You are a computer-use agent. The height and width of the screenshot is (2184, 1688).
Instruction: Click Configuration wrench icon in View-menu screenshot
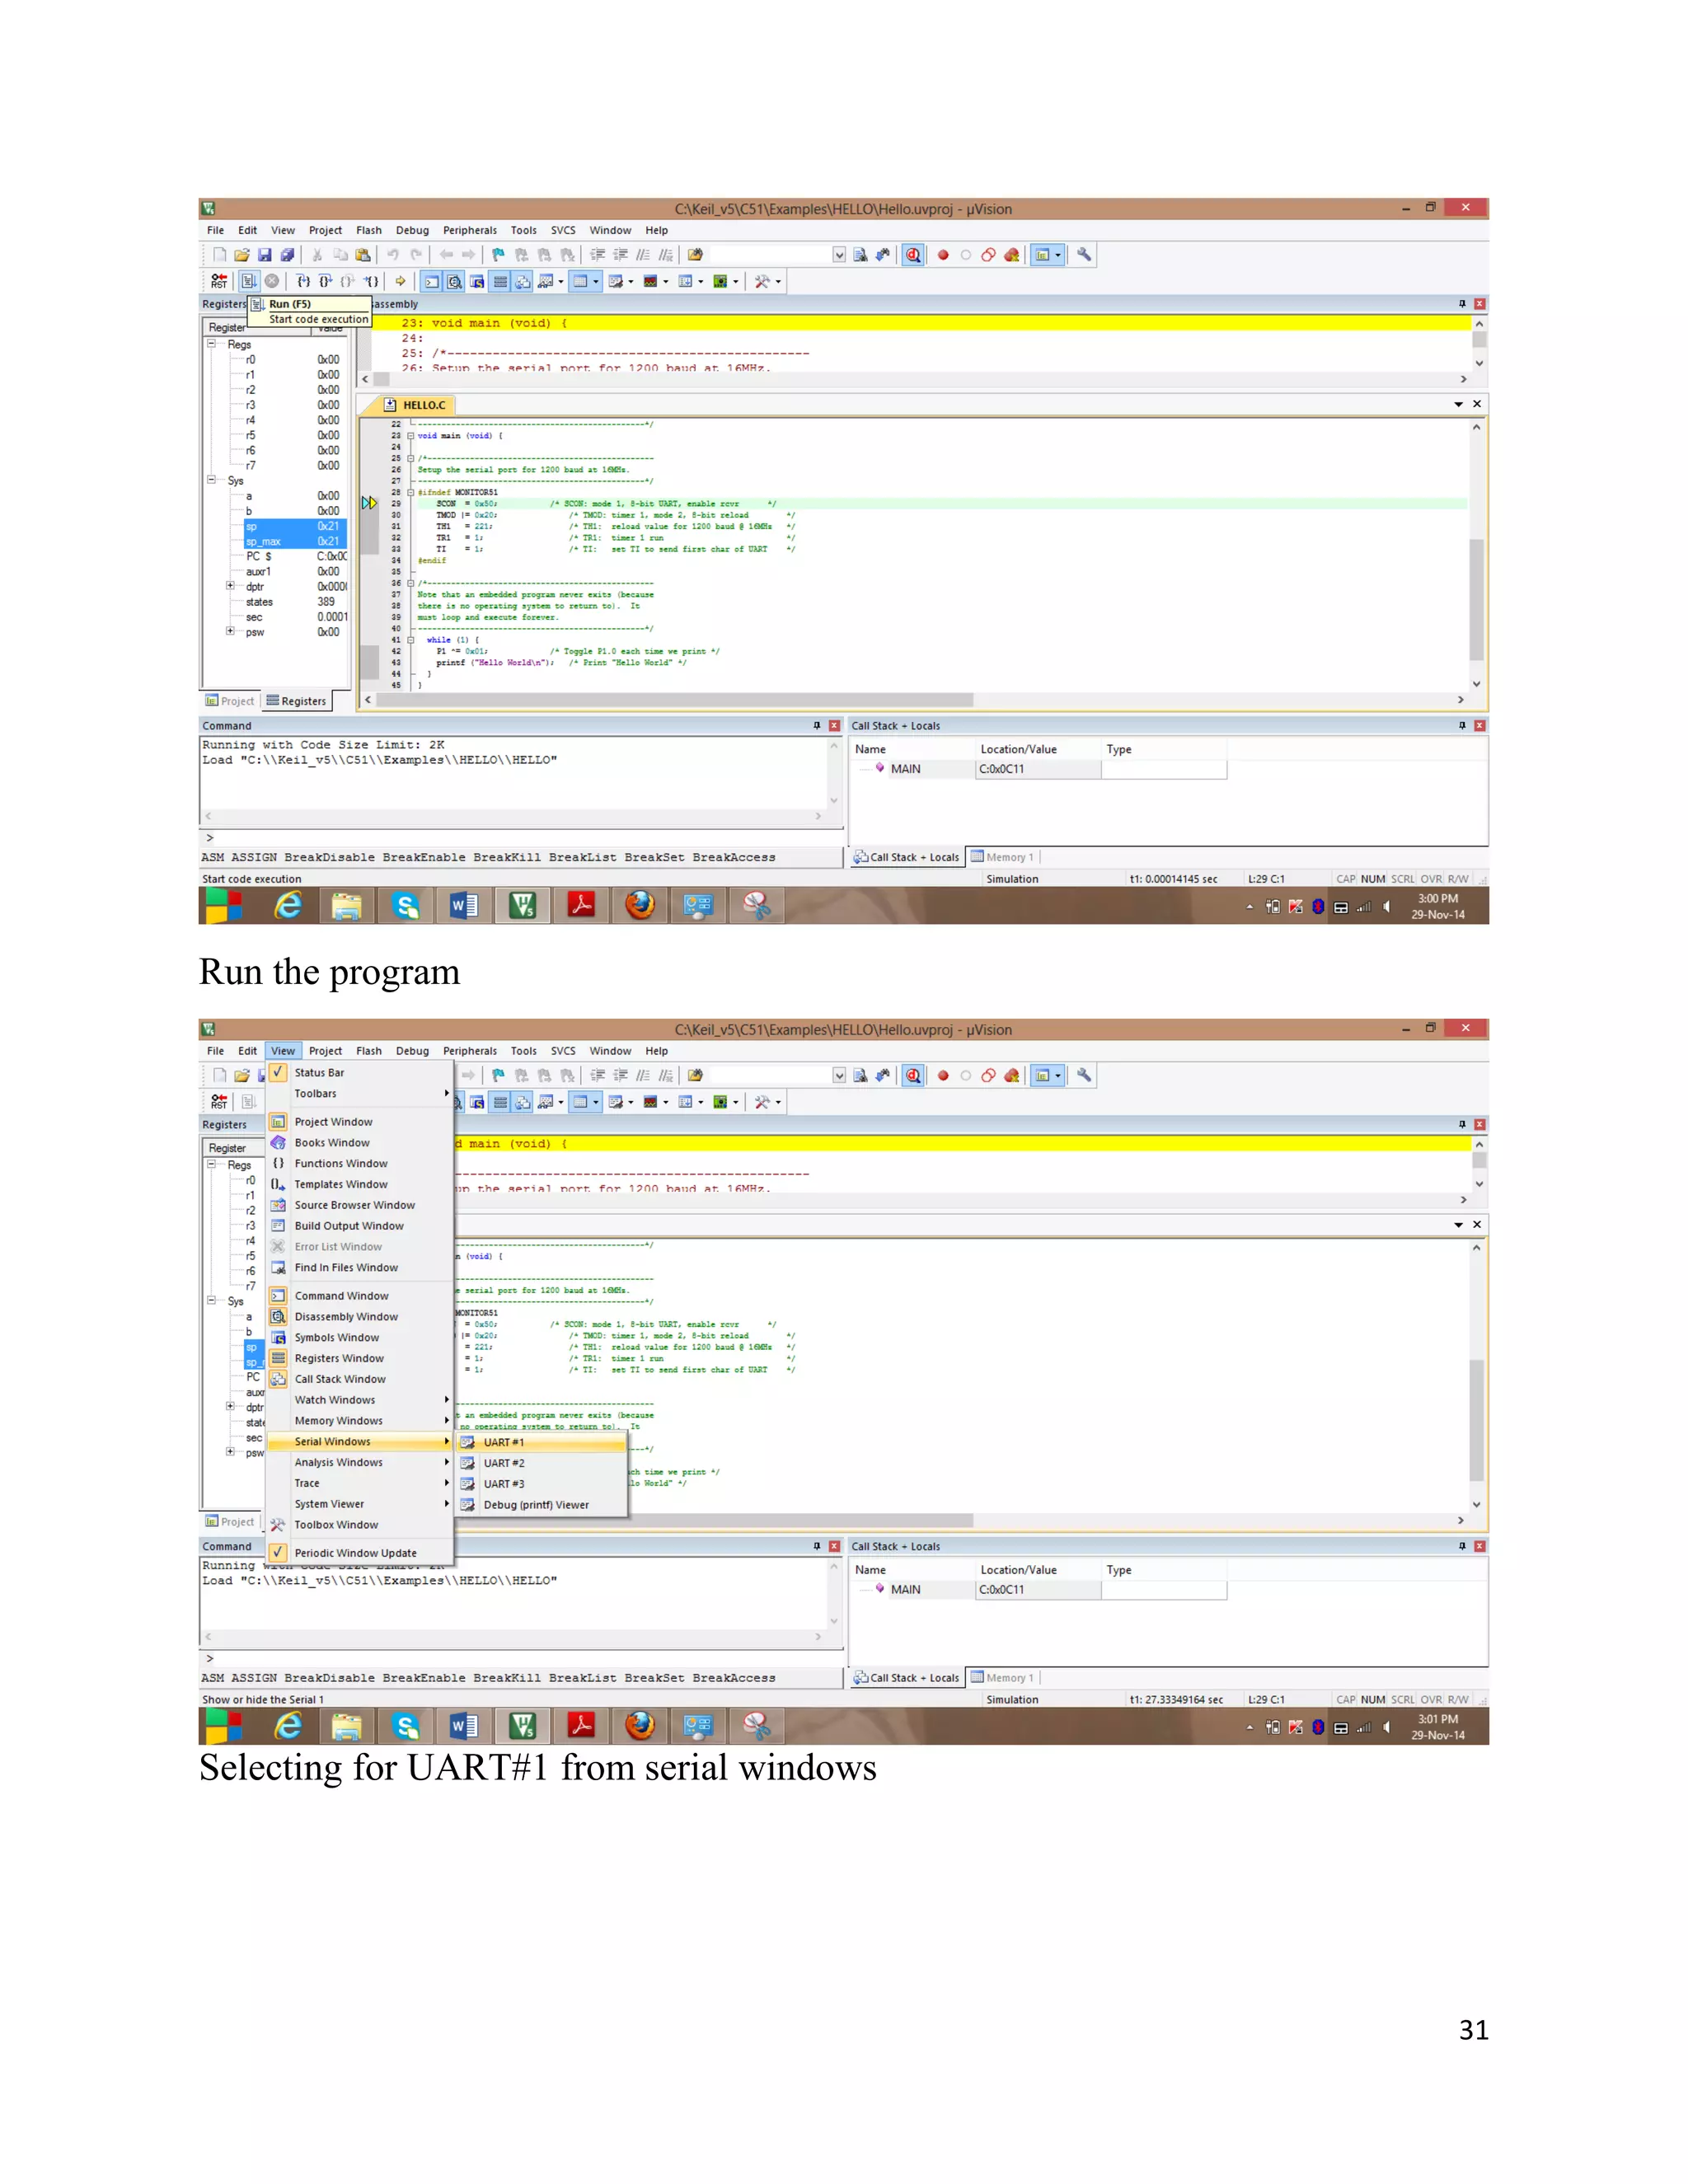point(1084,1076)
